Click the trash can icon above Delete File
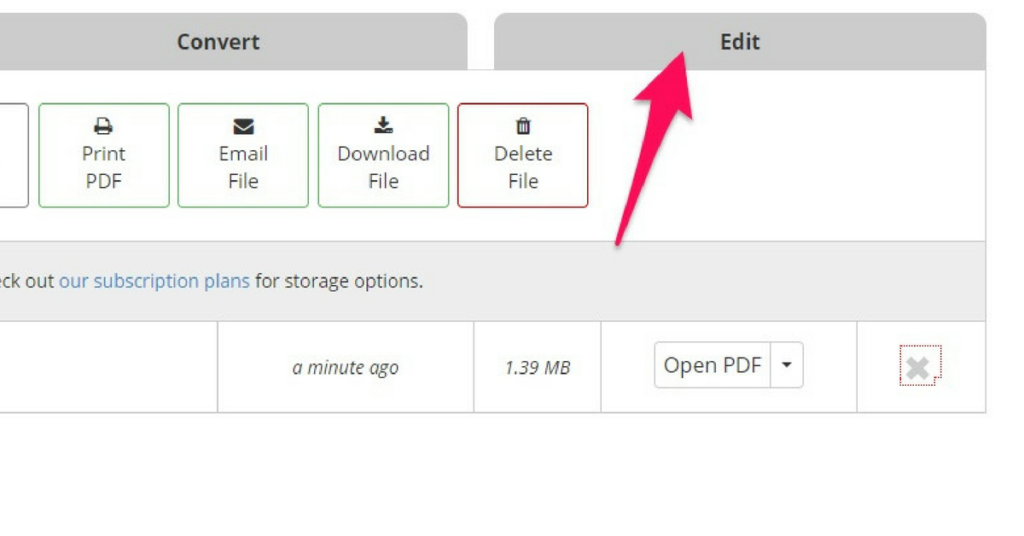The width and height of the screenshot is (1024, 536). pos(523,125)
